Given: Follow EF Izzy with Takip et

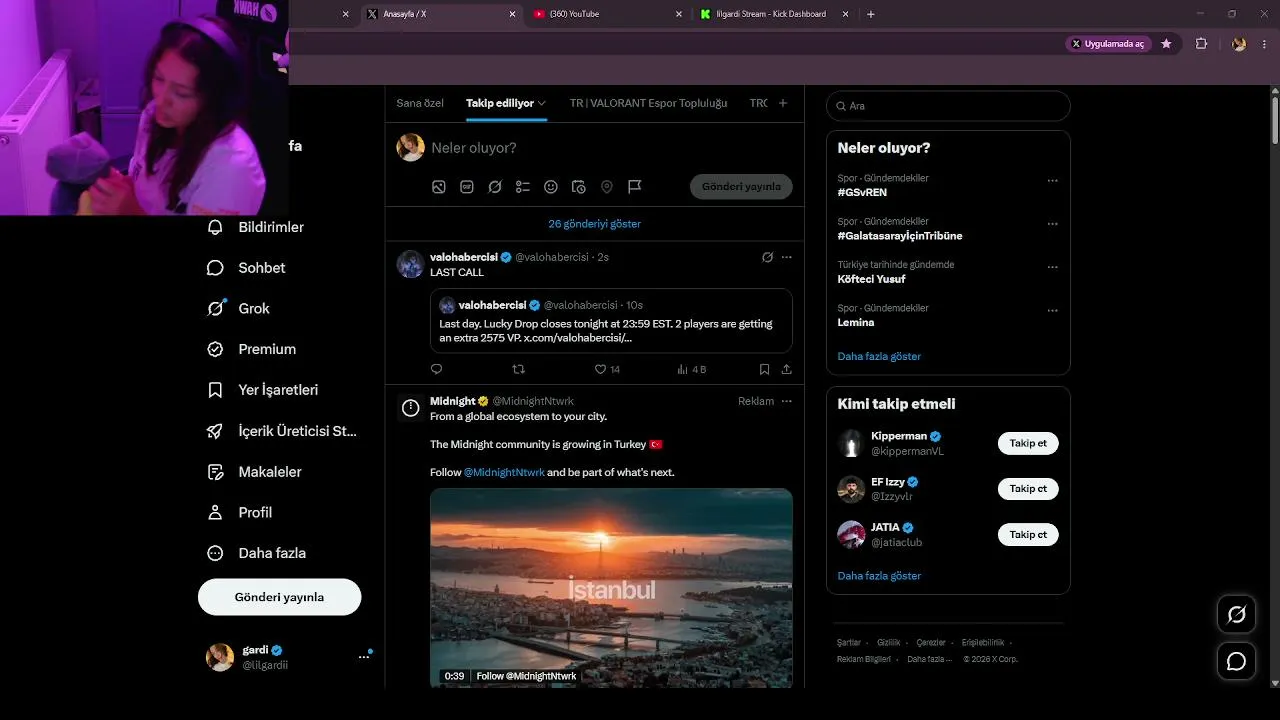Looking at the screenshot, I should pos(1028,489).
